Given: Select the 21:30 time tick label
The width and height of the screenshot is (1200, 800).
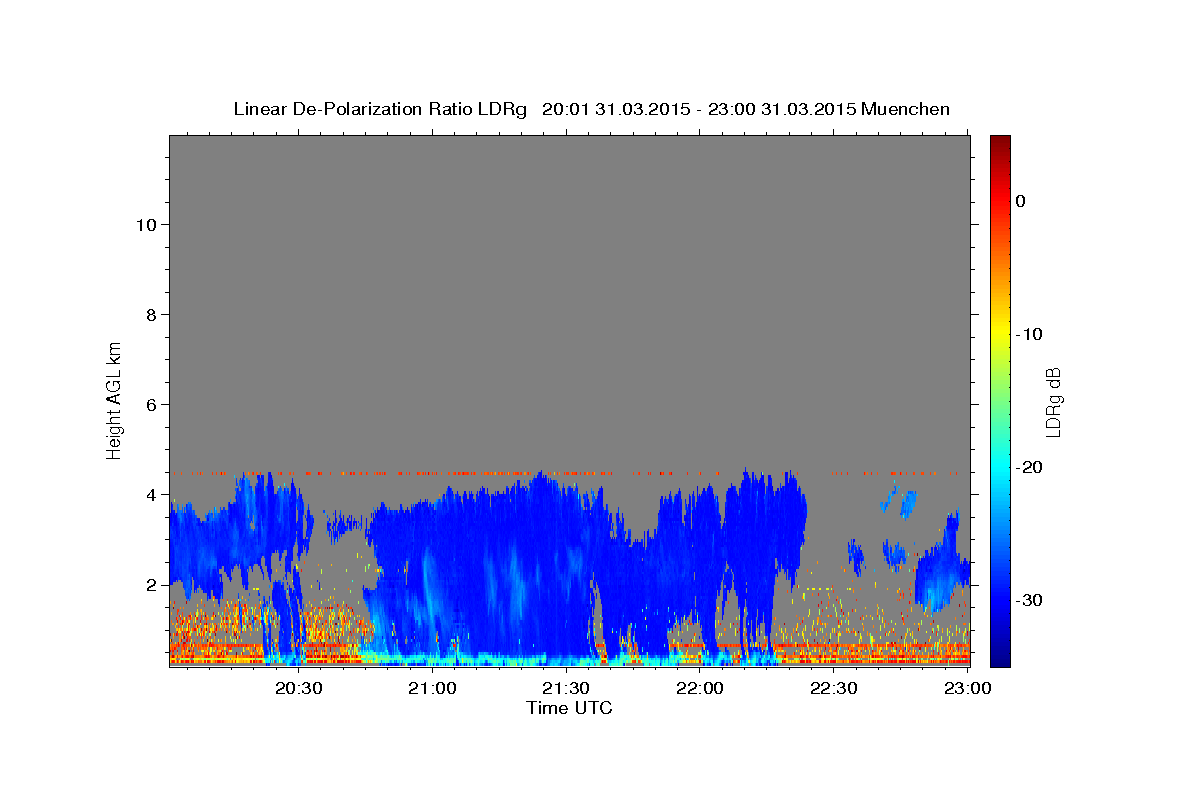Looking at the screenshot, I should pyautogui.click(x=566, y=689).
